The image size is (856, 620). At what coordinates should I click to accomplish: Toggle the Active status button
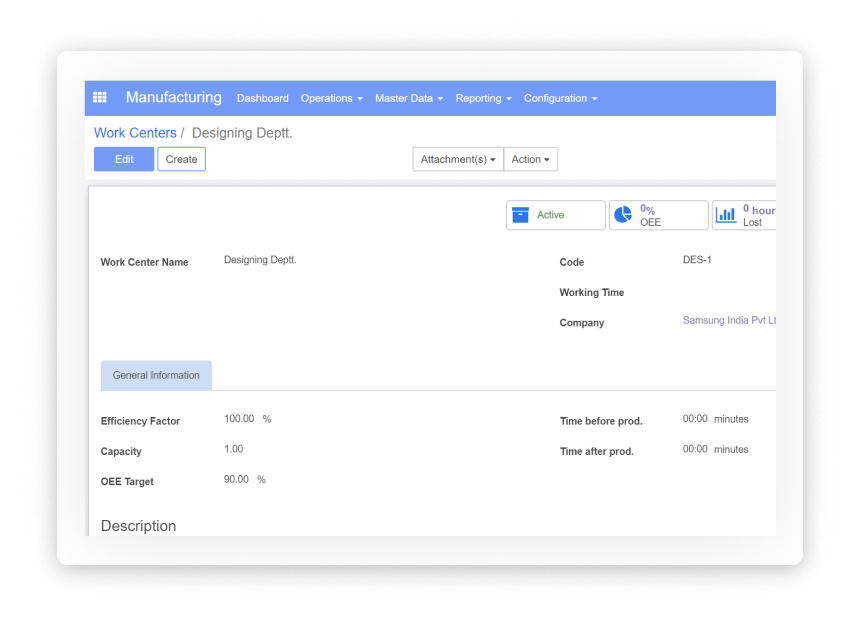(556, 215)
